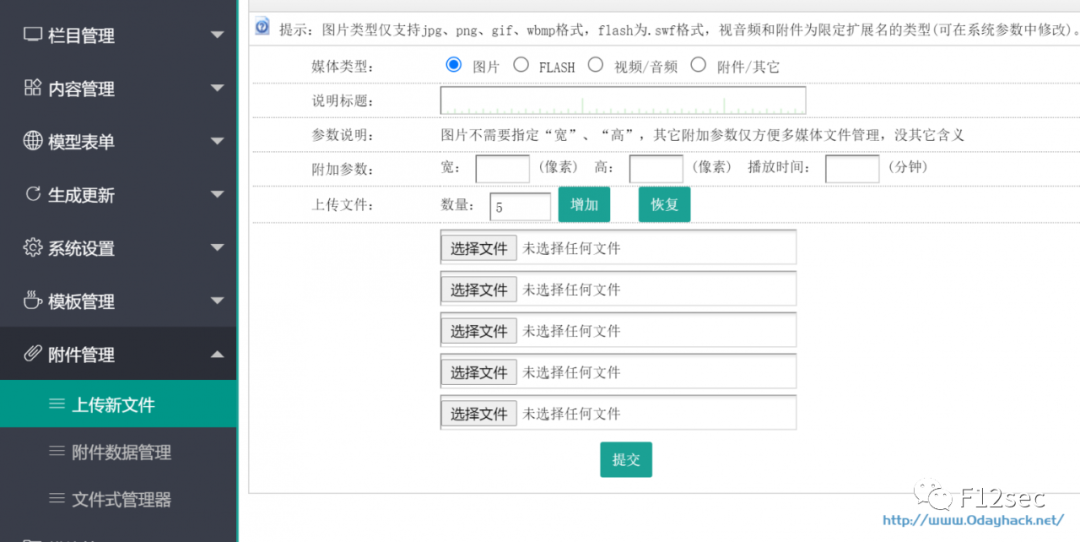The height and width of the screenshot is (542, 1080).
Task: Click the grid icon beside 内容管理
Action: pyautogui.click(x=32, y=87)
